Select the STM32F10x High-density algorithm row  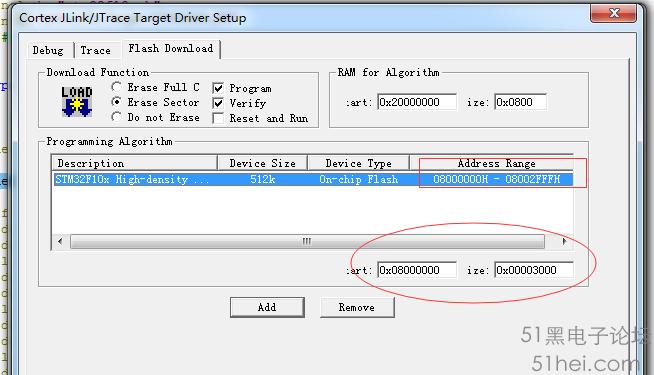[x=312, y=179]
